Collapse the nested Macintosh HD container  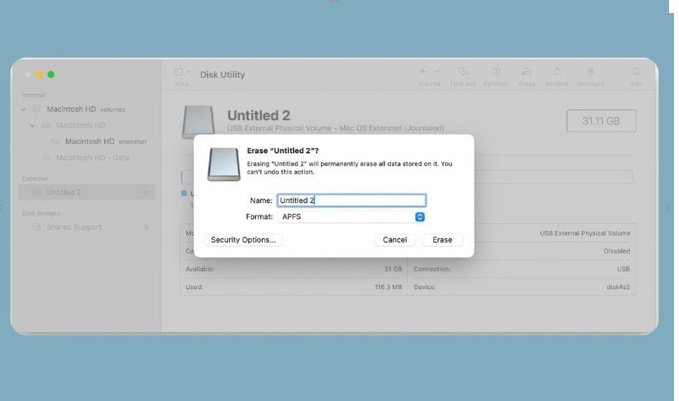tap(34, 125)
